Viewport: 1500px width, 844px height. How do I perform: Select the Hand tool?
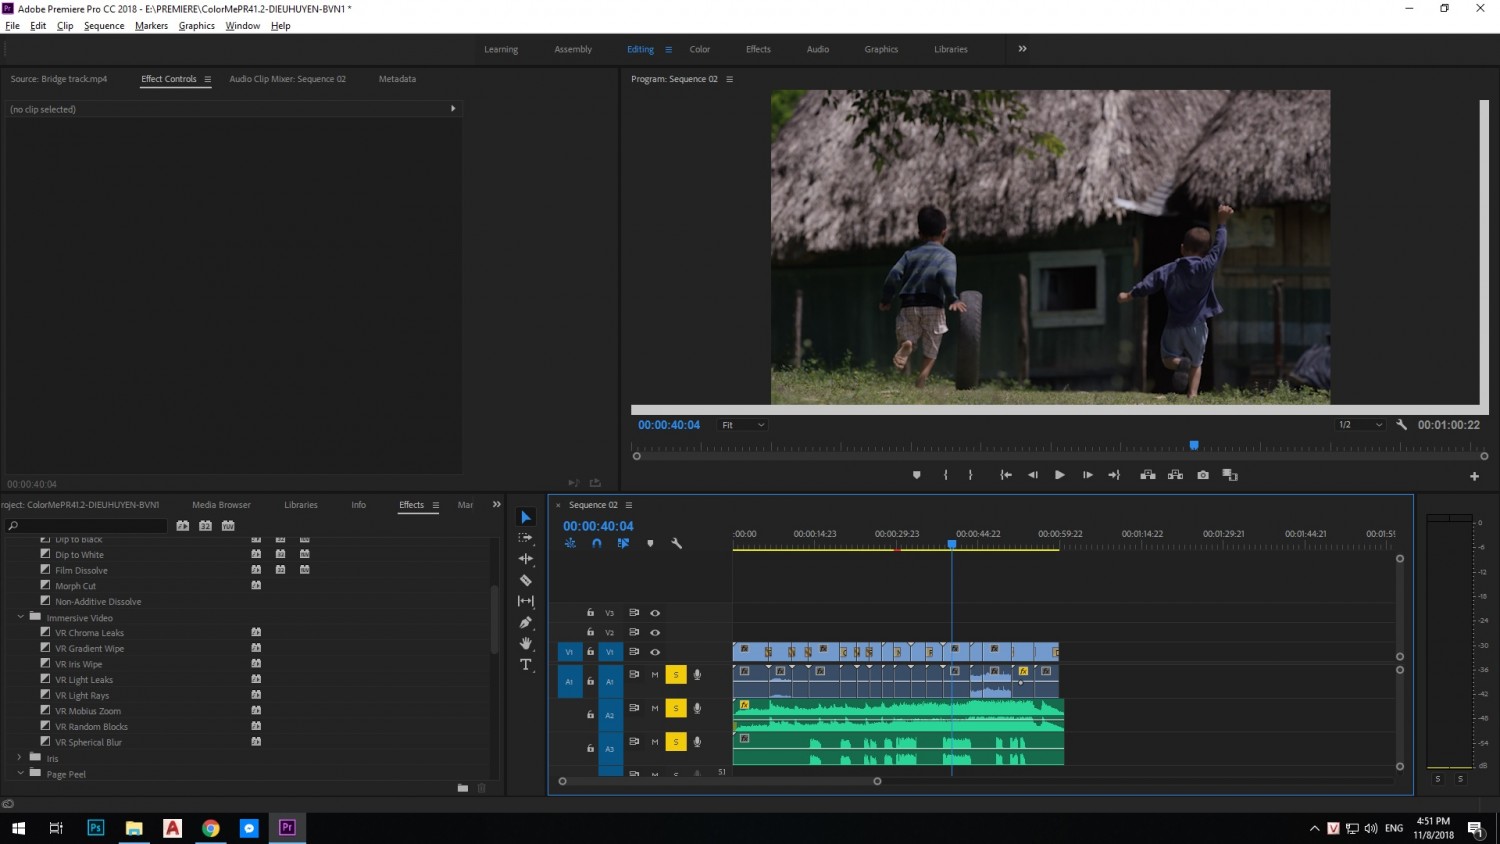526,643
